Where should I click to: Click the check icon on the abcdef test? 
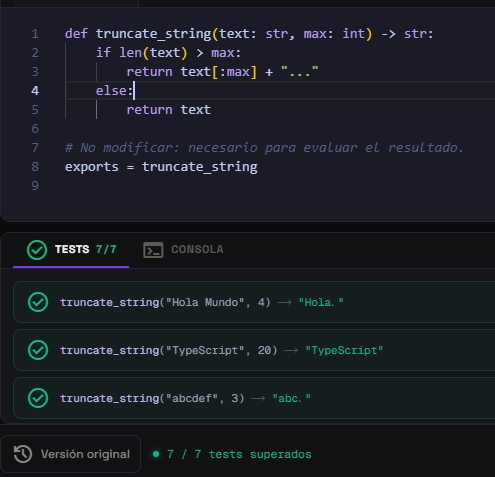[38, 398]
